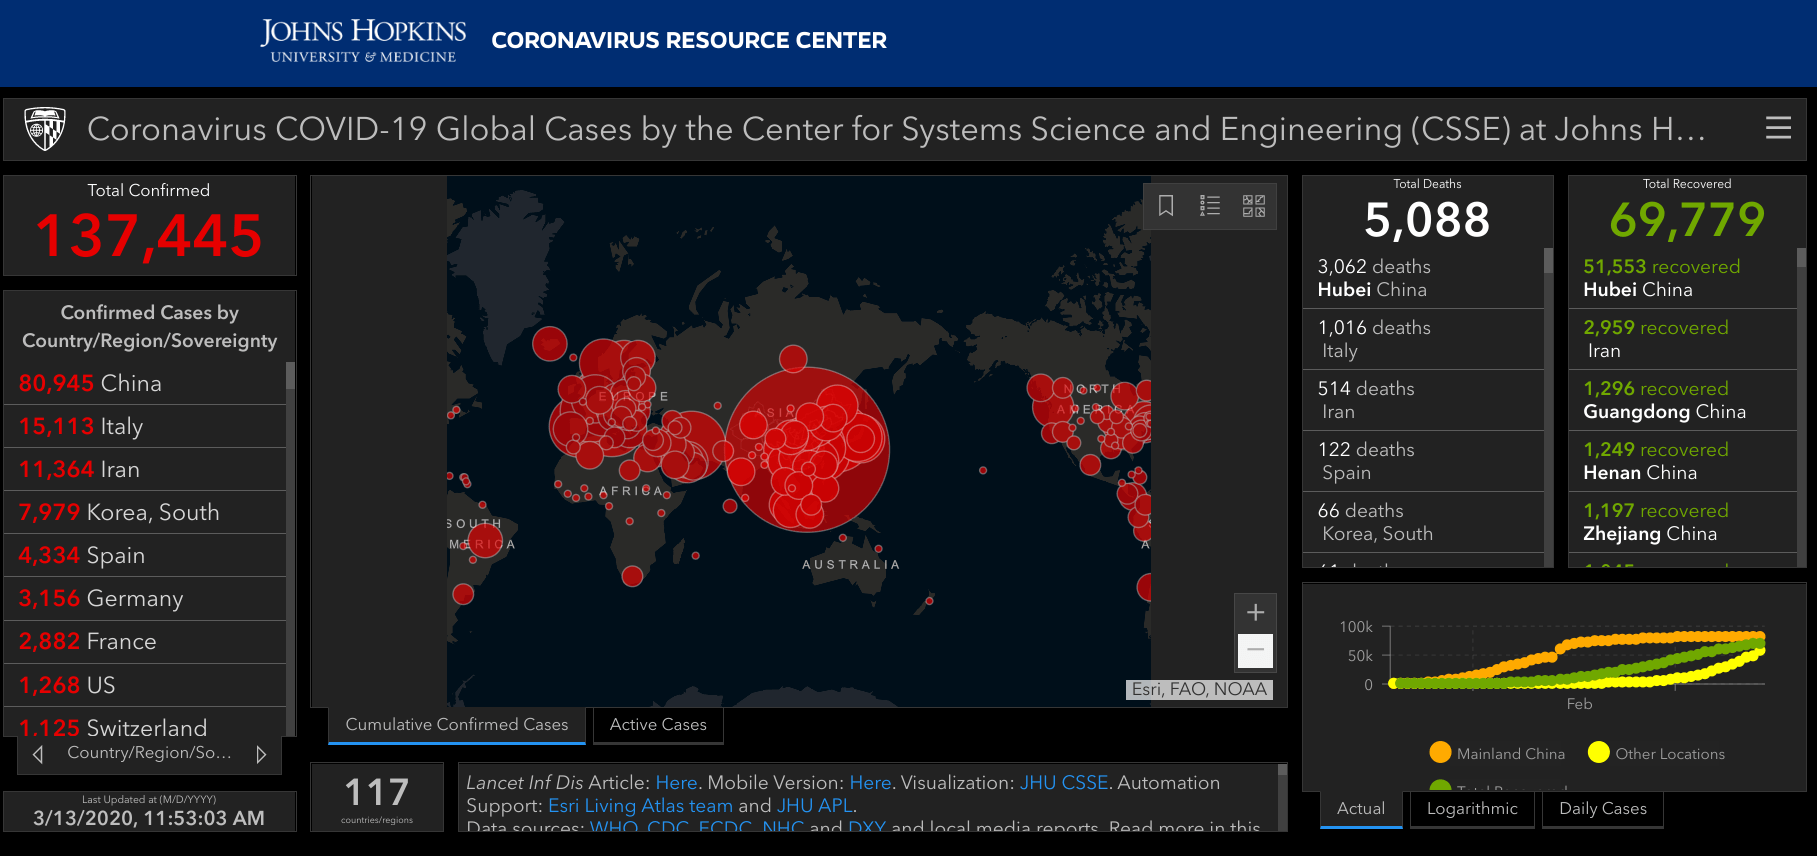Open the JHU CSSE link
Screen dimensions: 1817x856
click(x=1064, y=783)
